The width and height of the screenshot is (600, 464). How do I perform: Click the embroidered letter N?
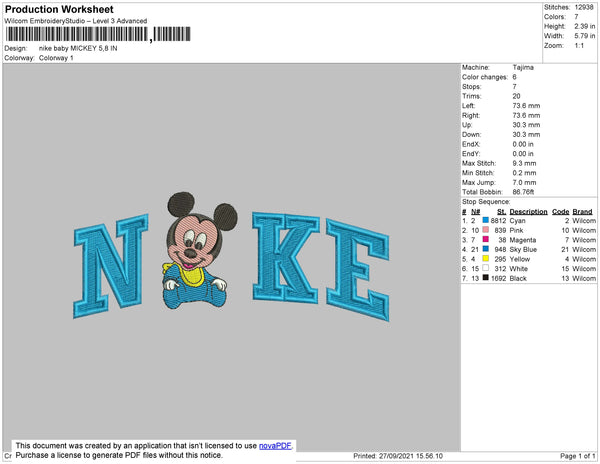click(111, 266)
